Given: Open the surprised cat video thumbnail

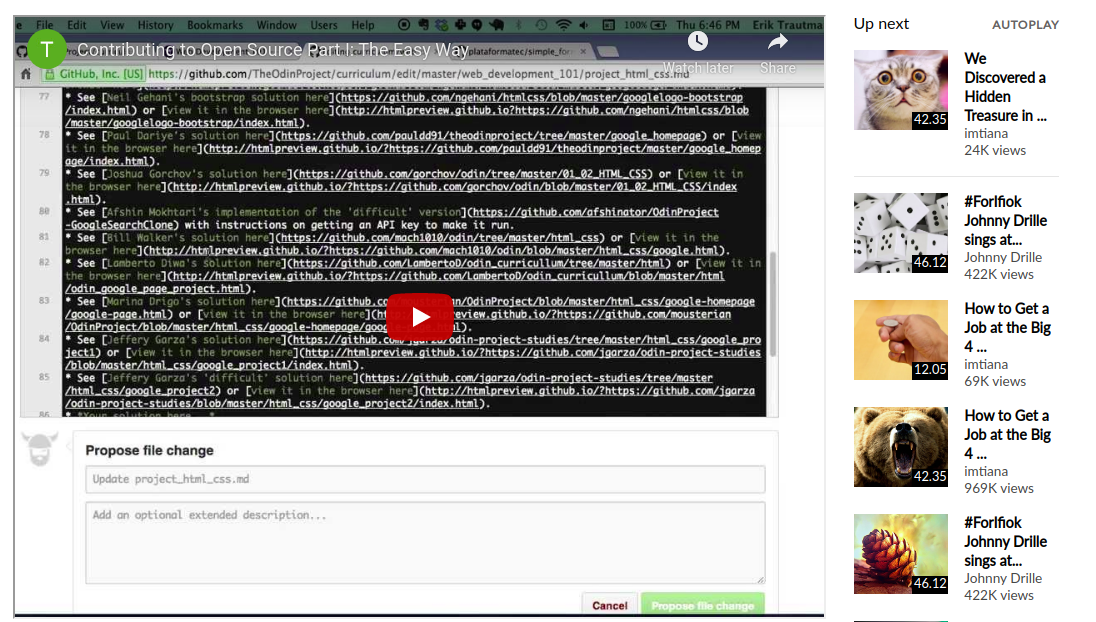Looking at the screenshot, I should point(900,89).
